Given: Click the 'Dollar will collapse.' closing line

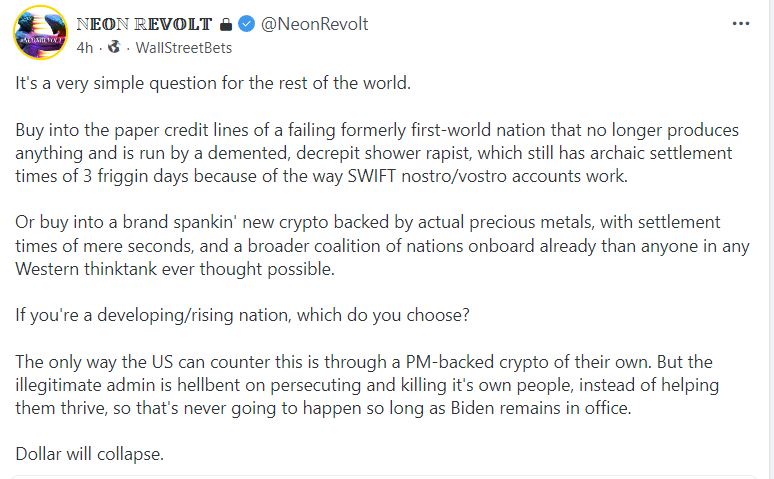Looking at the screenshot, I should [x=89, y=454].
